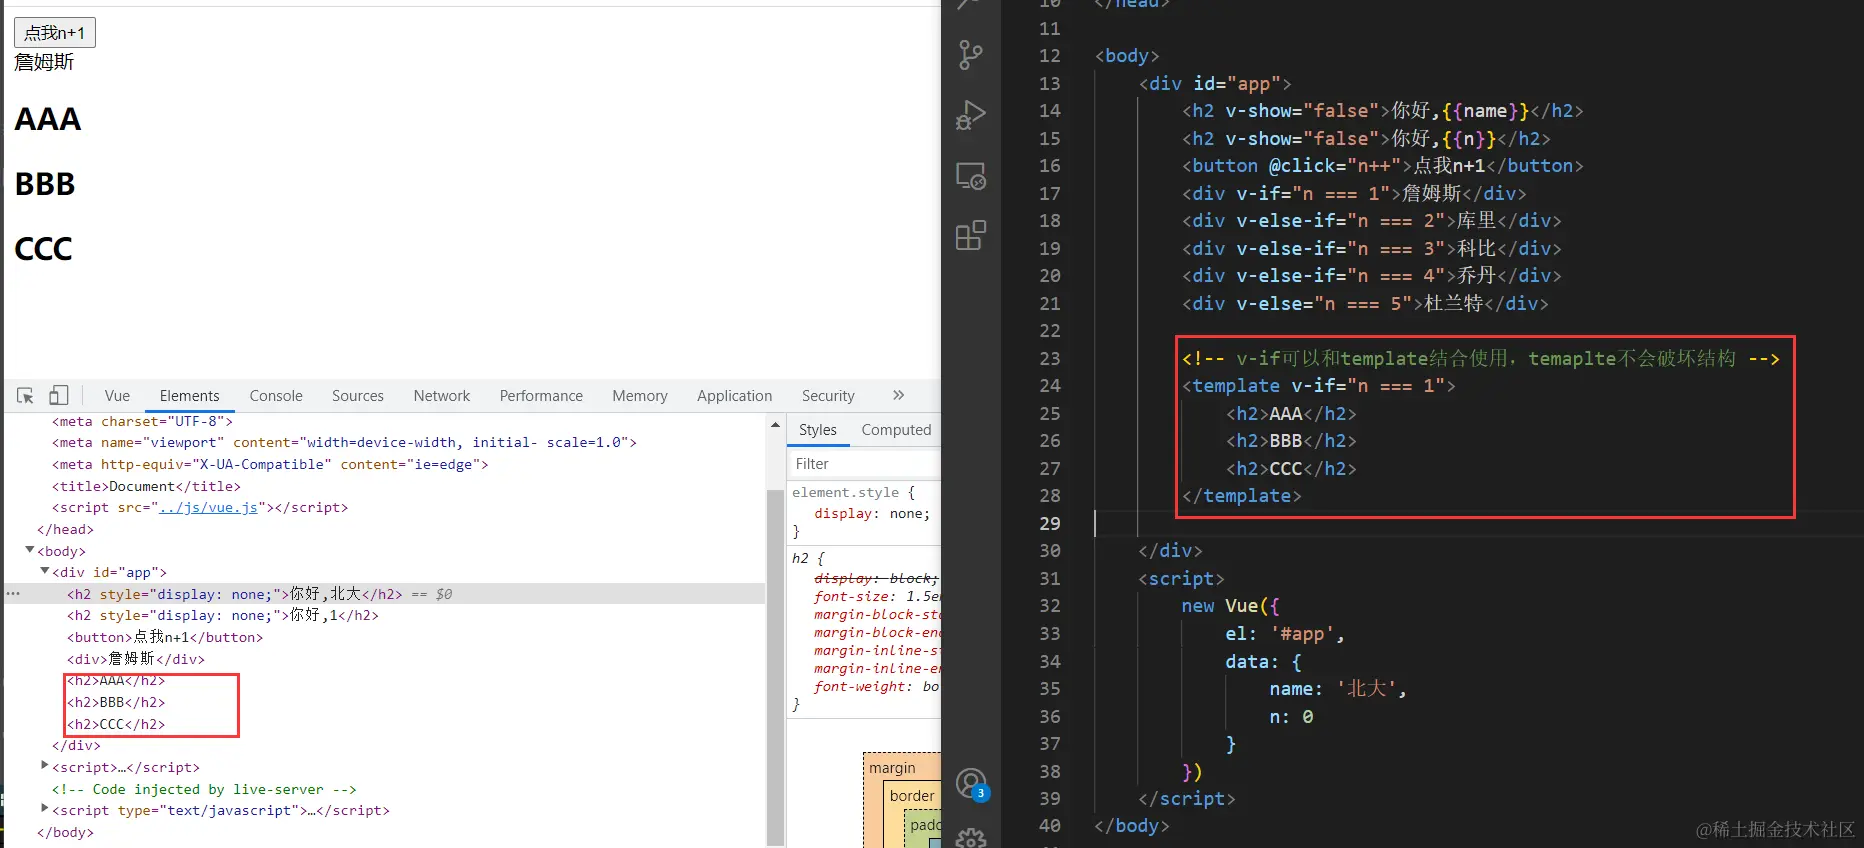Click the name: '北大' code line
This screenshot has width=1864, height=848.
point(1337,689)
